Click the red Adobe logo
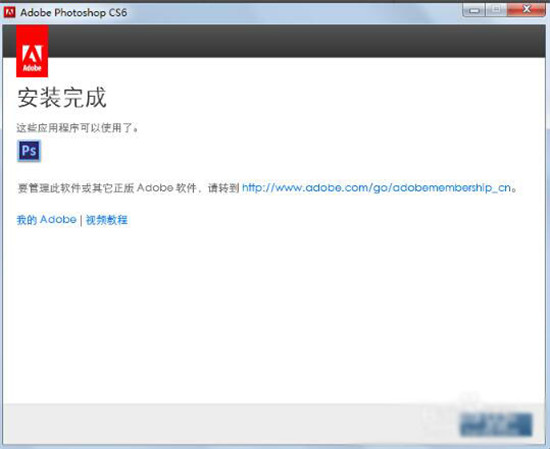550x449 pixels. (32, 51)
